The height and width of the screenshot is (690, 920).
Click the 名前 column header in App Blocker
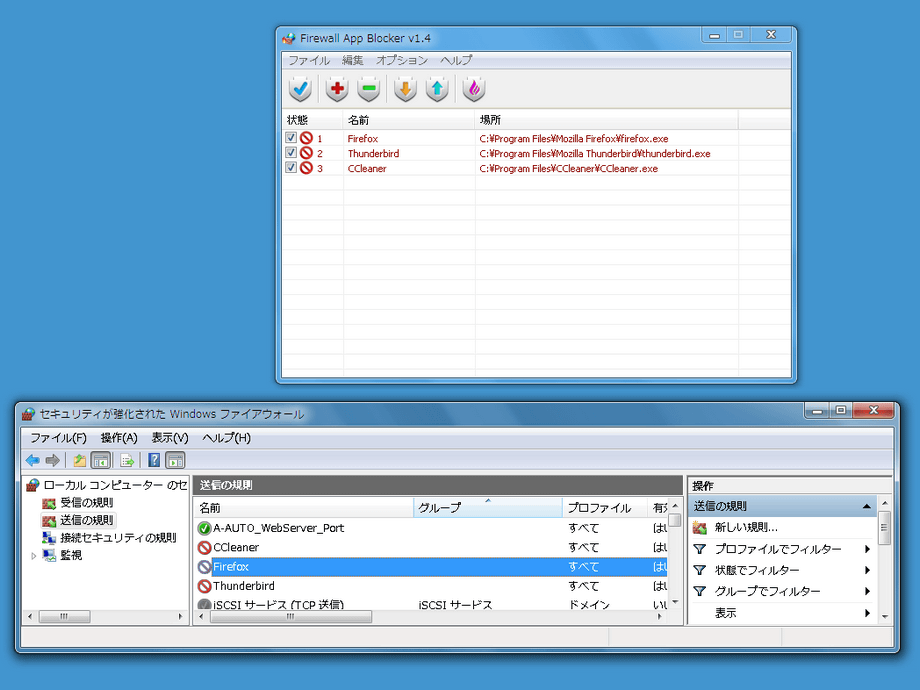click(408, 120)
